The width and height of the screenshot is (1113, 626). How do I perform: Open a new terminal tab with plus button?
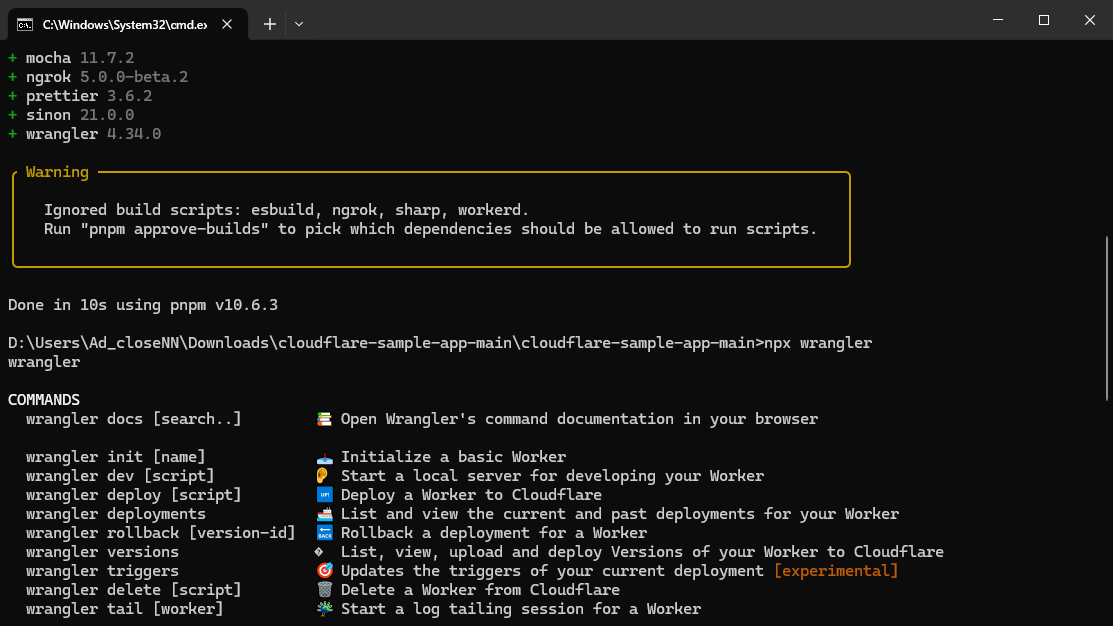(270, 24)
